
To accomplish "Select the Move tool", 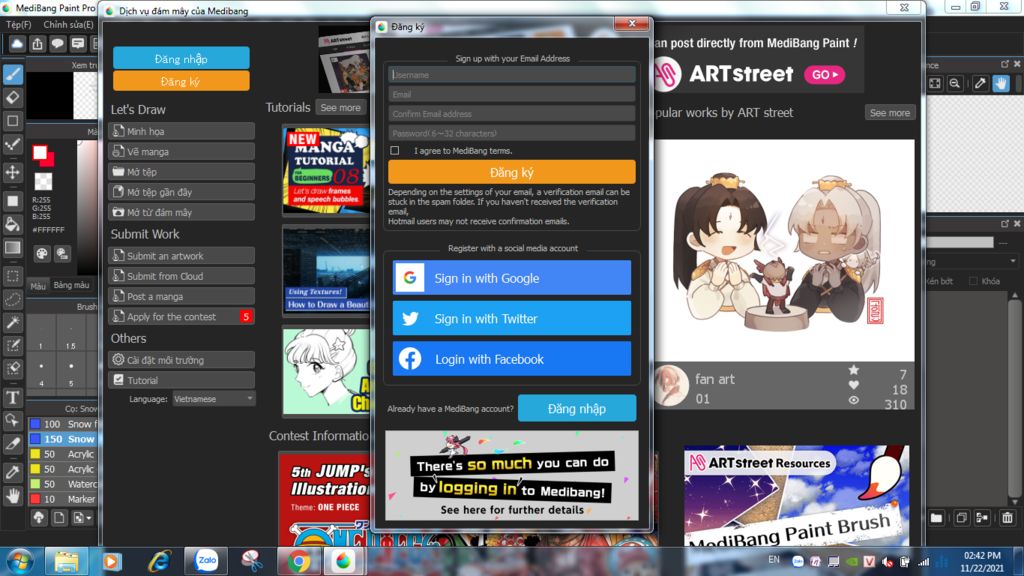I will click(x=12, y=172).
